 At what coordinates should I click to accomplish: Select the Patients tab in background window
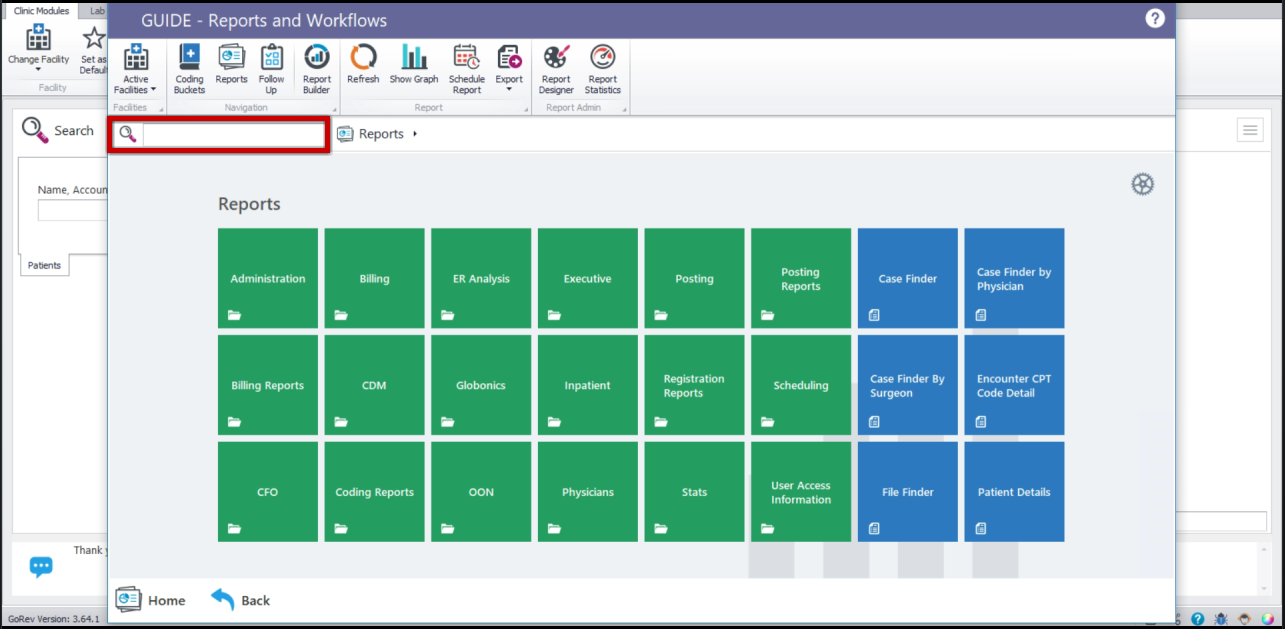tap(44, 265)
